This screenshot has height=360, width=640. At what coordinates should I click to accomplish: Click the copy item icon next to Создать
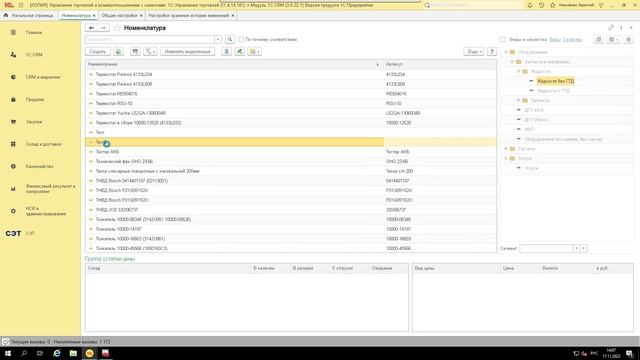pyautogui.click(x=118, y=52)
